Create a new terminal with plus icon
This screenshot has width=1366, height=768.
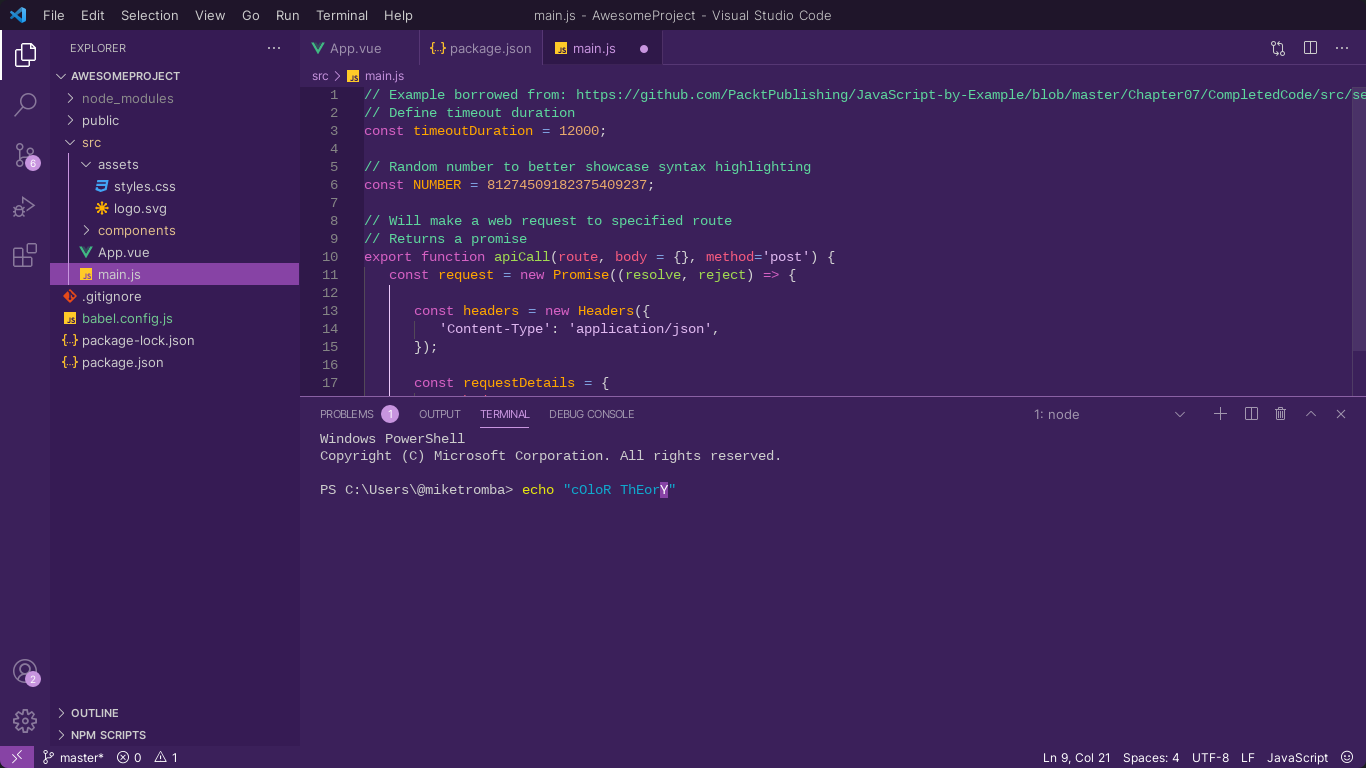point(1220,414)
